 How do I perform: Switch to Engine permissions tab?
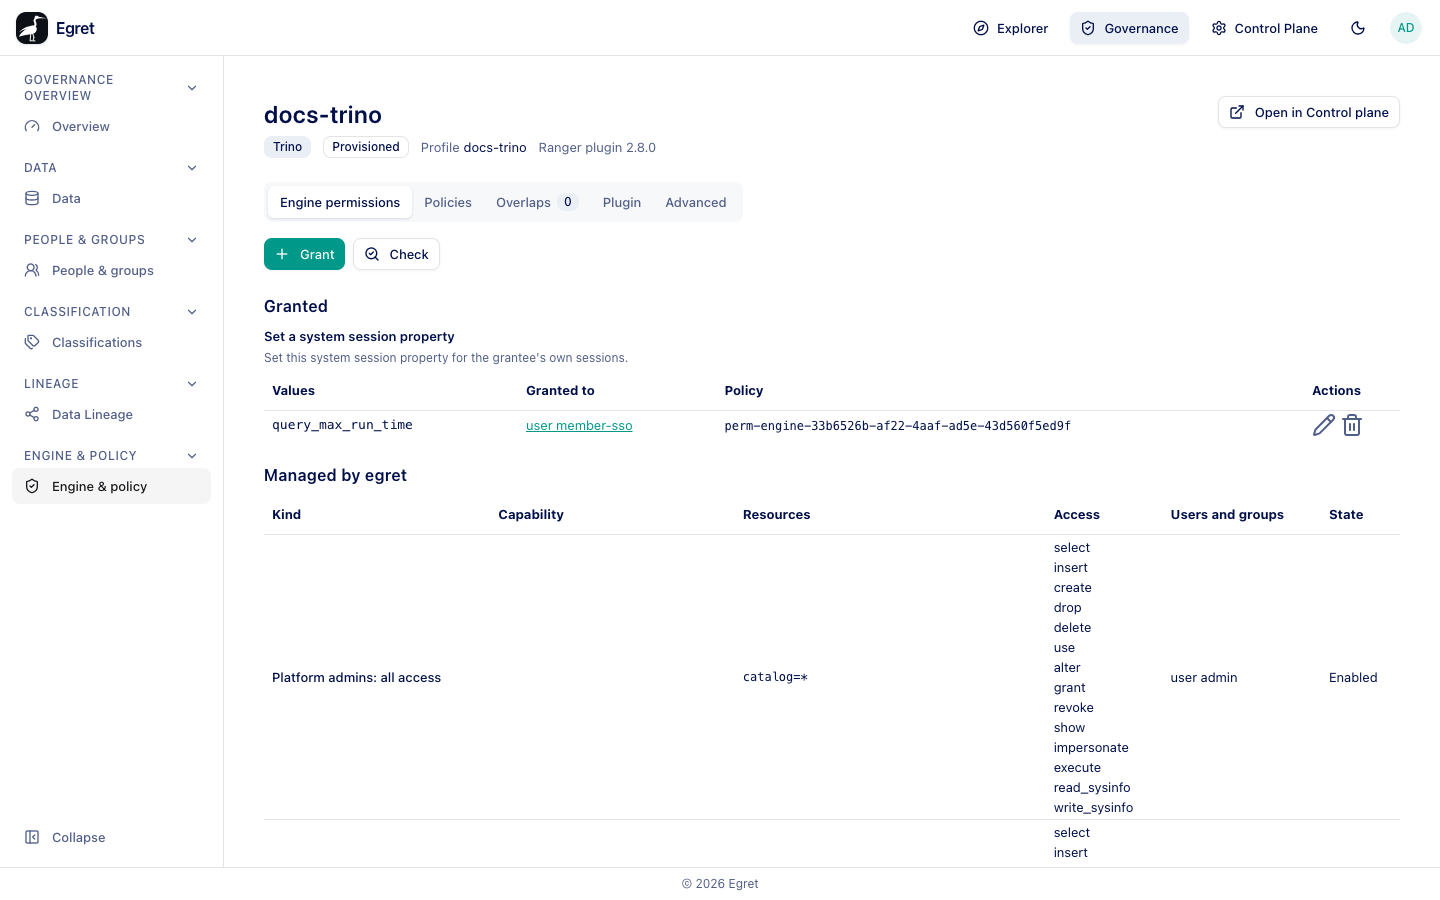[x=340, y=202]
